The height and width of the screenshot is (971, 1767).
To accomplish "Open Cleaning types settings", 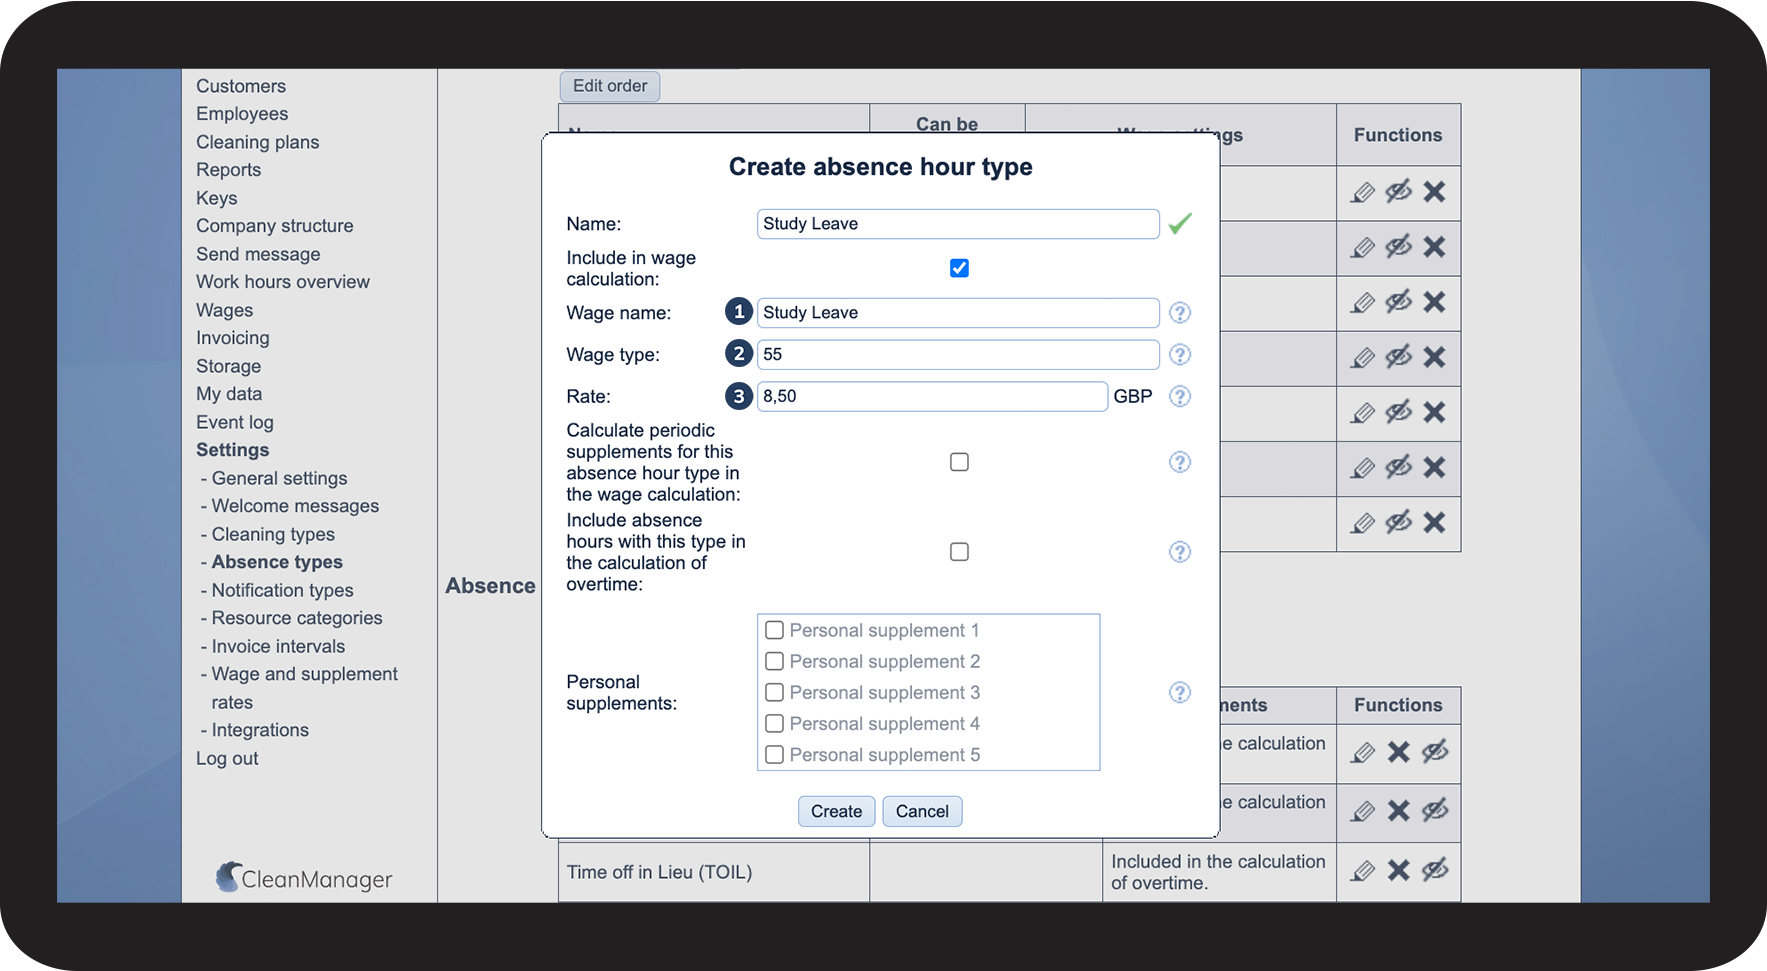I will [x=272, y=535].
